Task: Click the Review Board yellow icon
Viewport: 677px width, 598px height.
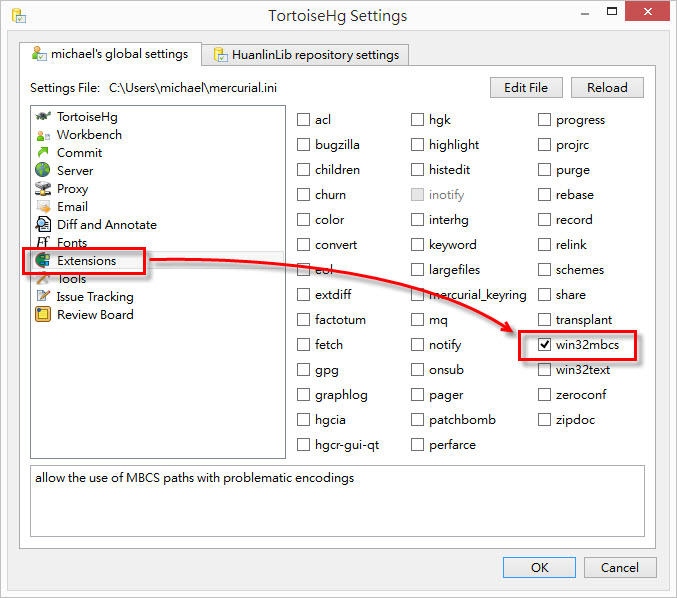Action: pos(43,314)
